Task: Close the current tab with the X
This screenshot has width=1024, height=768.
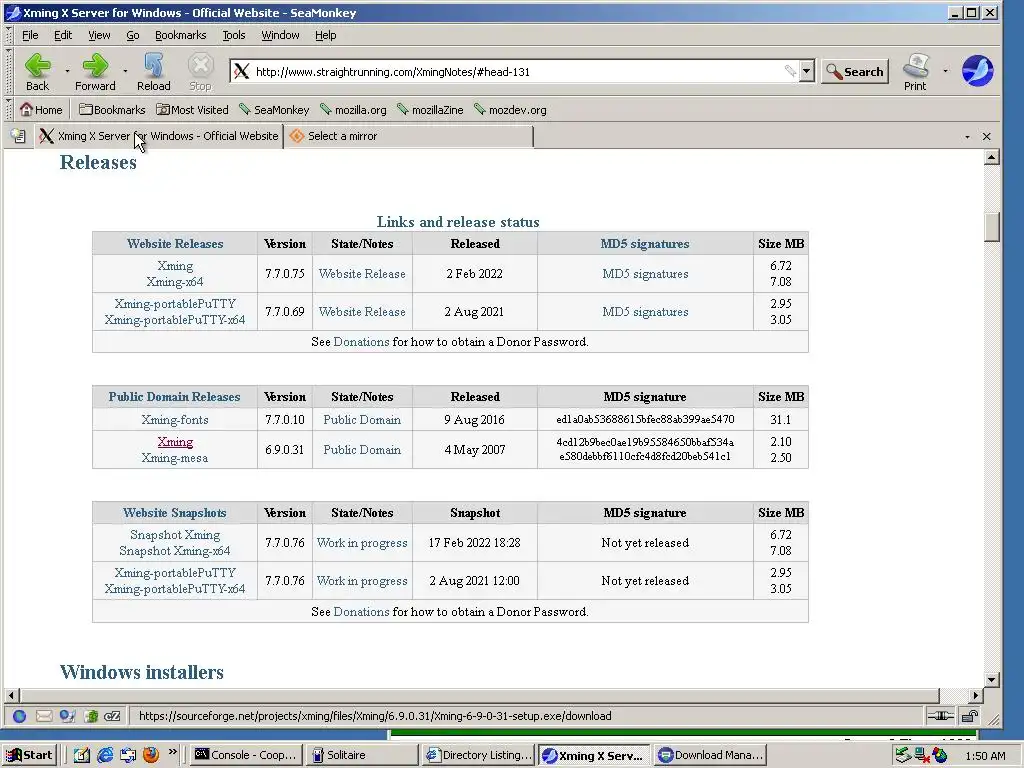Action: (x=987, y=136)
